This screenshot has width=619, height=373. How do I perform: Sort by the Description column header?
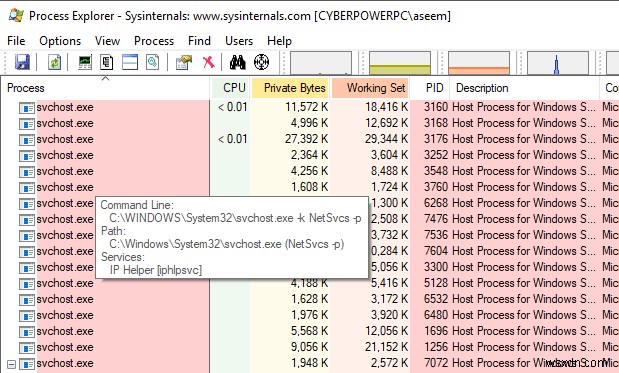click(525, 88)
